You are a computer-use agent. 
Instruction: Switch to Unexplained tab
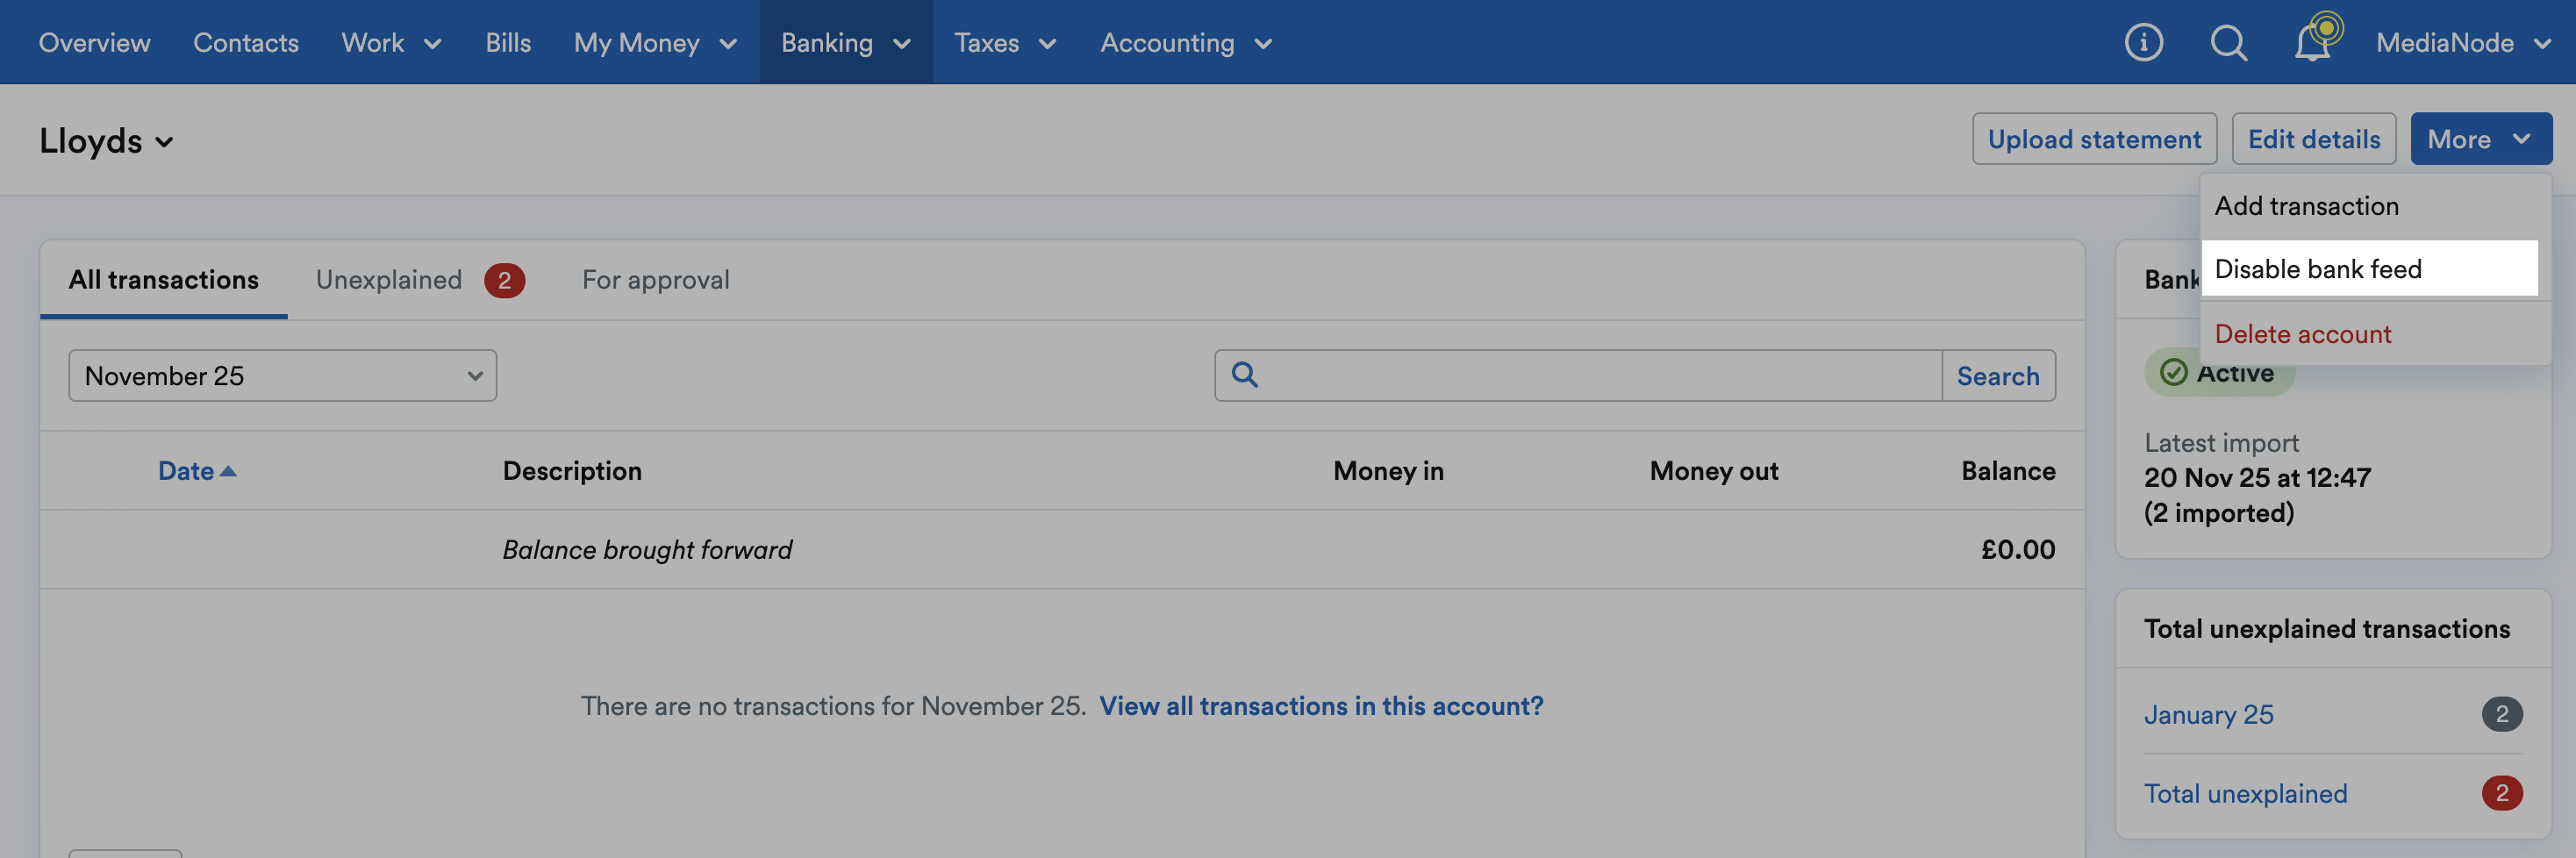tap(419, 280)
